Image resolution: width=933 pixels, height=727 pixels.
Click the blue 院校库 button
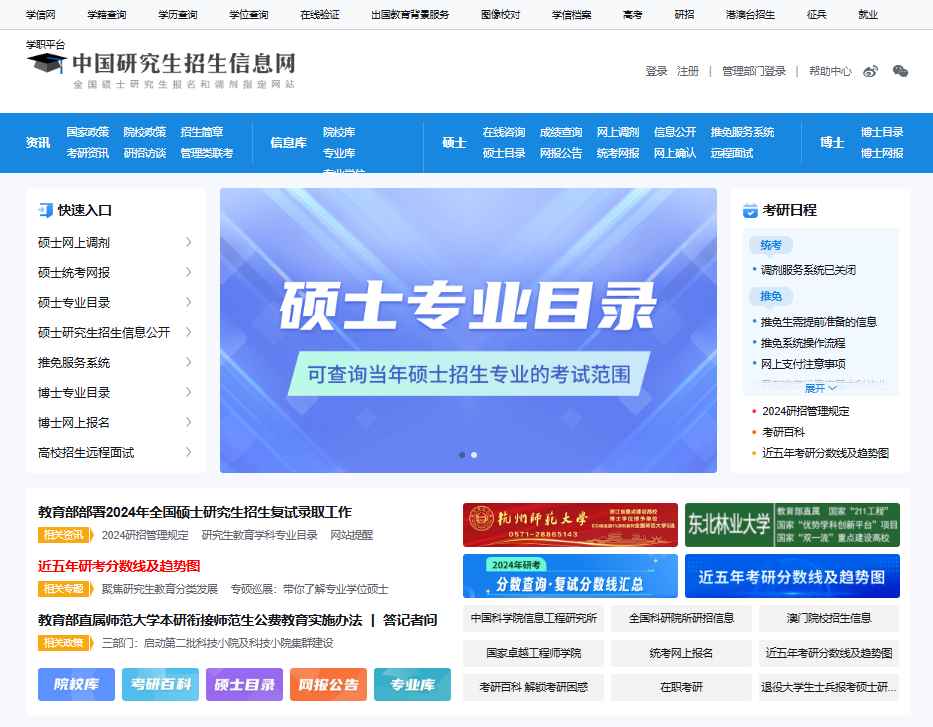tap(76, 684)
